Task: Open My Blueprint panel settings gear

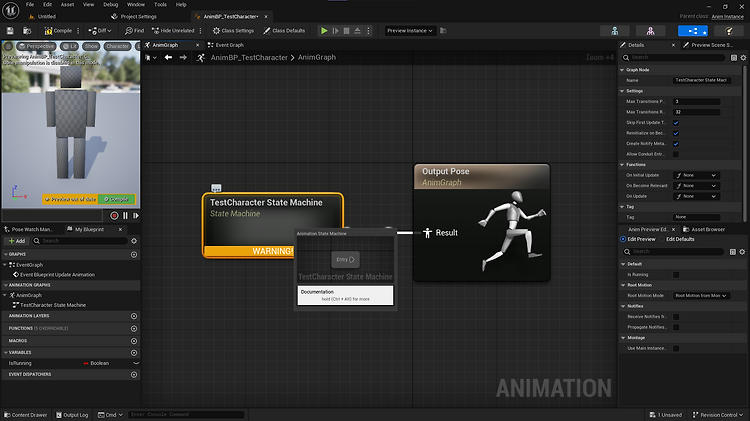Action: click(134, 241)
